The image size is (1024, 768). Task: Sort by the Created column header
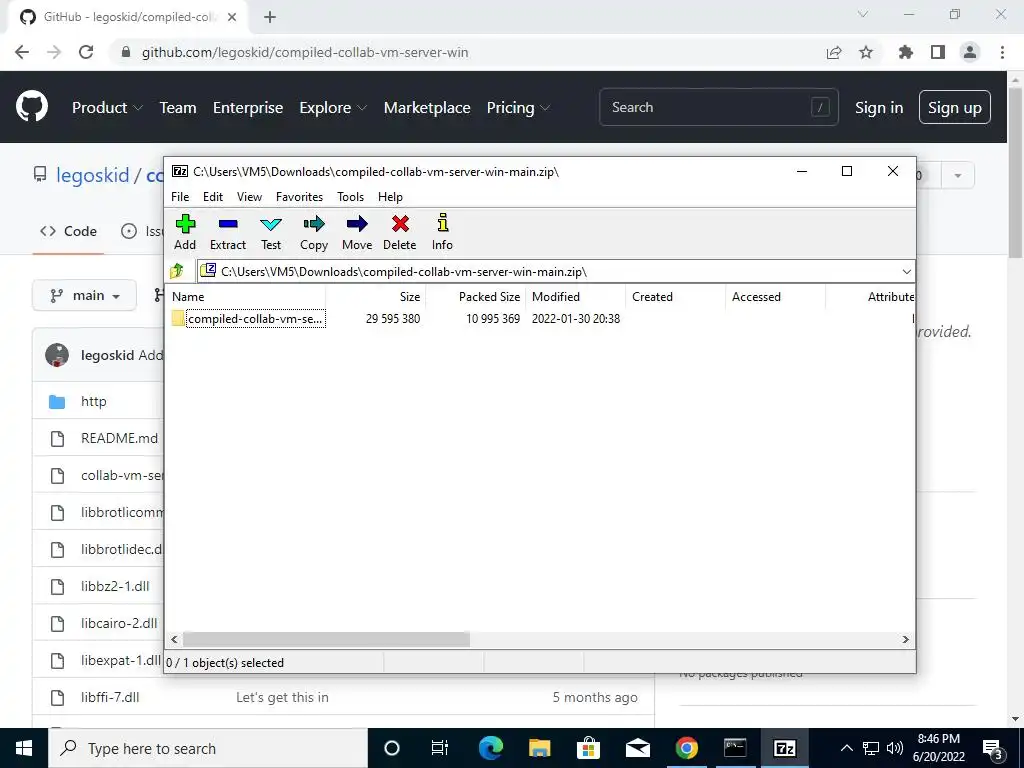click(x=675, y=296)
